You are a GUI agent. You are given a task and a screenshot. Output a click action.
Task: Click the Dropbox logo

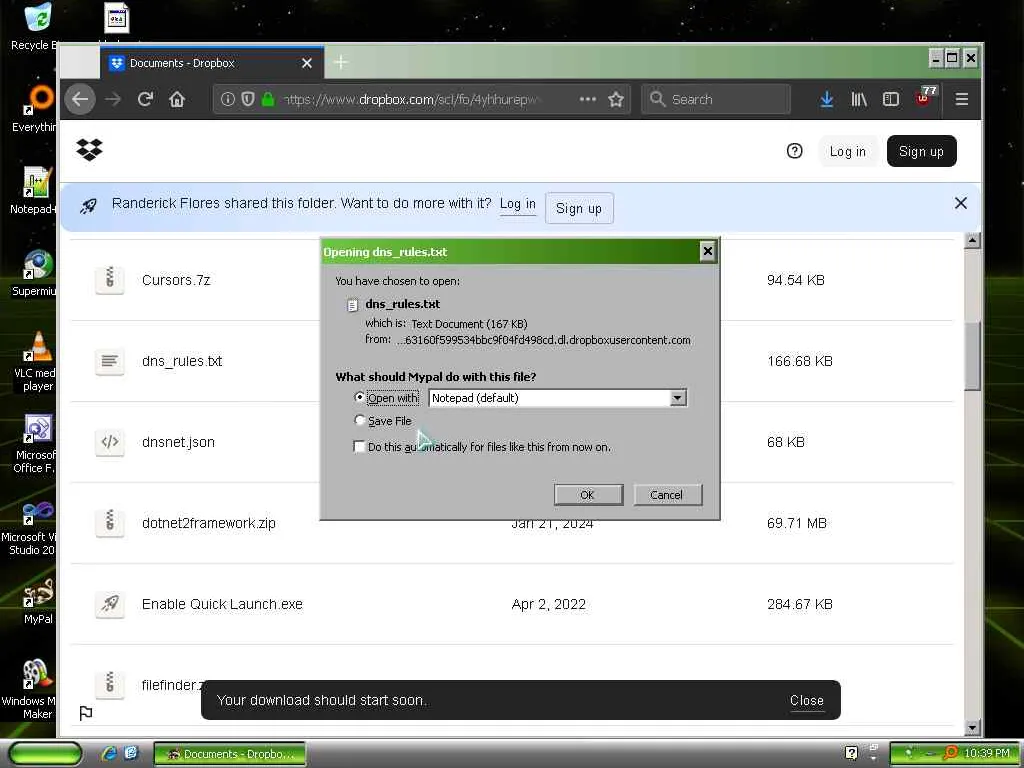89,150
